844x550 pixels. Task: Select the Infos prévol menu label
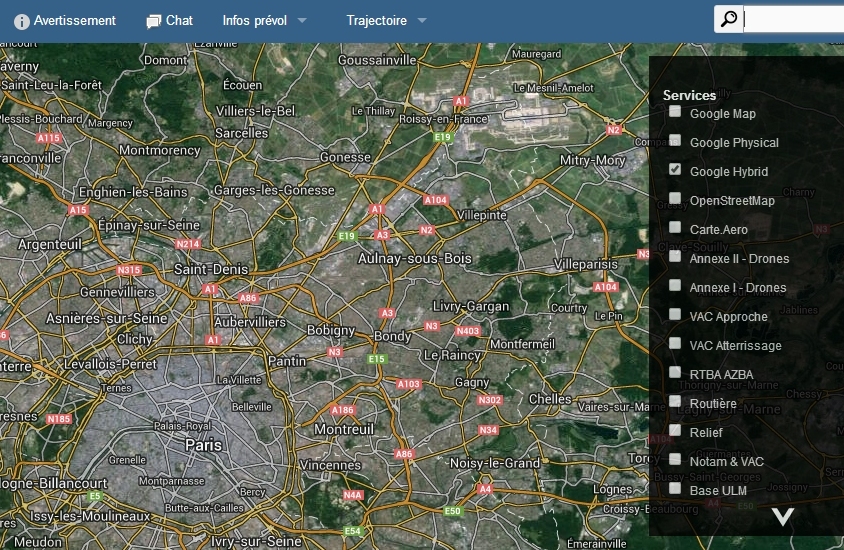(255, 20)
